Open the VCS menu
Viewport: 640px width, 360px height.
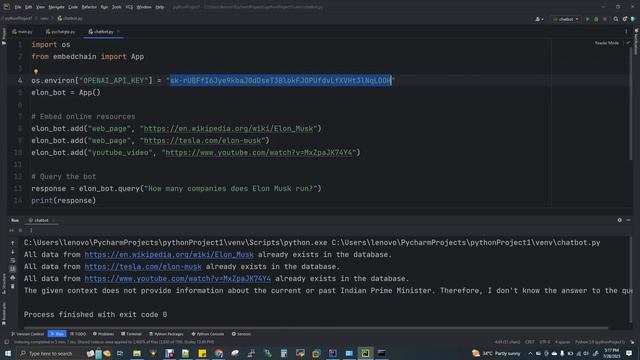click(x=129, y=7)
